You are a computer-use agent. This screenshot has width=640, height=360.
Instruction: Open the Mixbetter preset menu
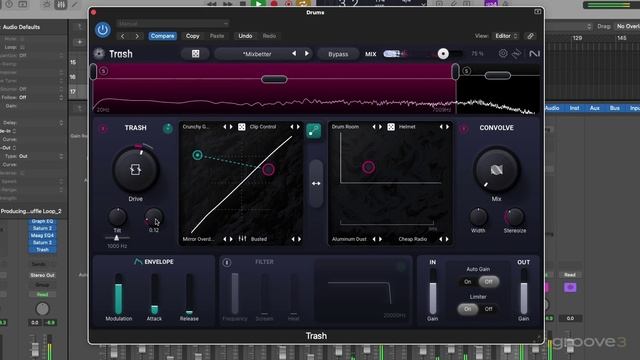(x=257, y=54)
